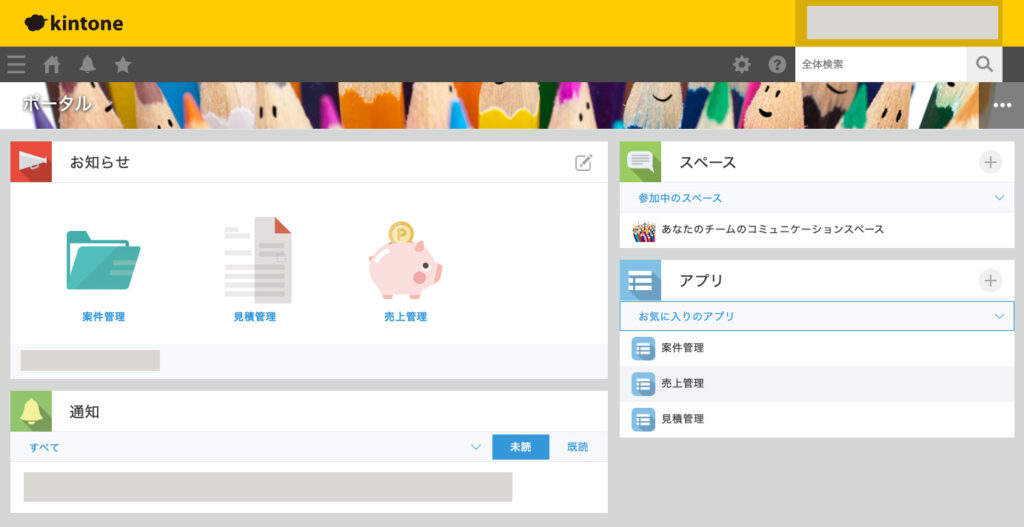The image size is (1024, 527).
Task: Create a new space with plus button
Action: 990,162
